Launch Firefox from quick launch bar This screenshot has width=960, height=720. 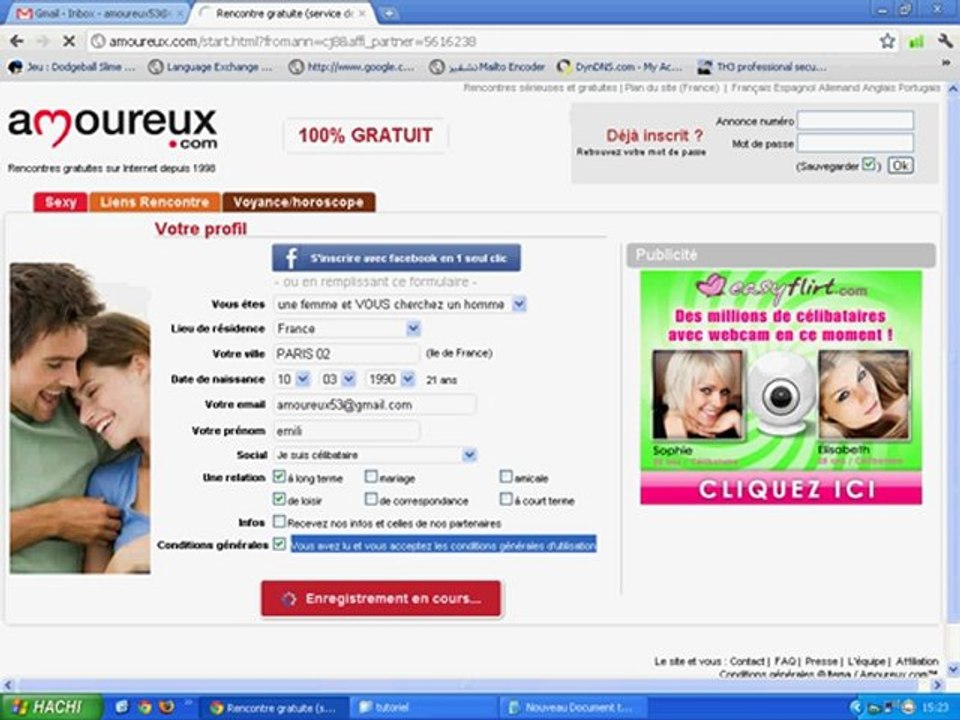167,707
